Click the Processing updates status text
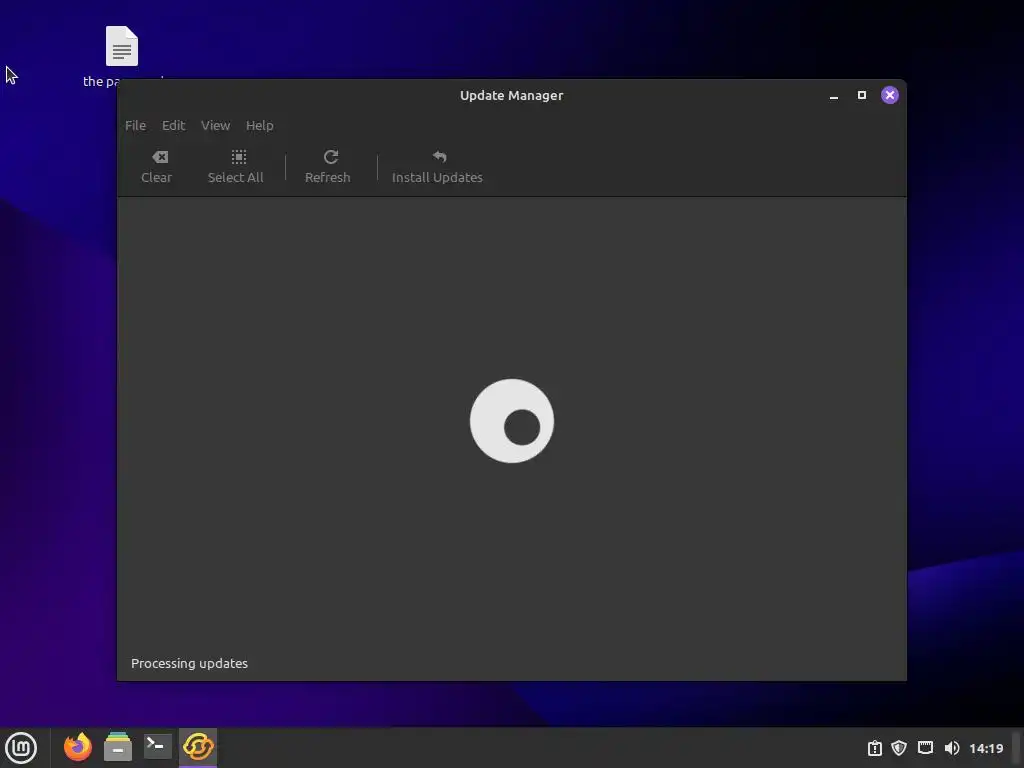 tap(189, 664)
